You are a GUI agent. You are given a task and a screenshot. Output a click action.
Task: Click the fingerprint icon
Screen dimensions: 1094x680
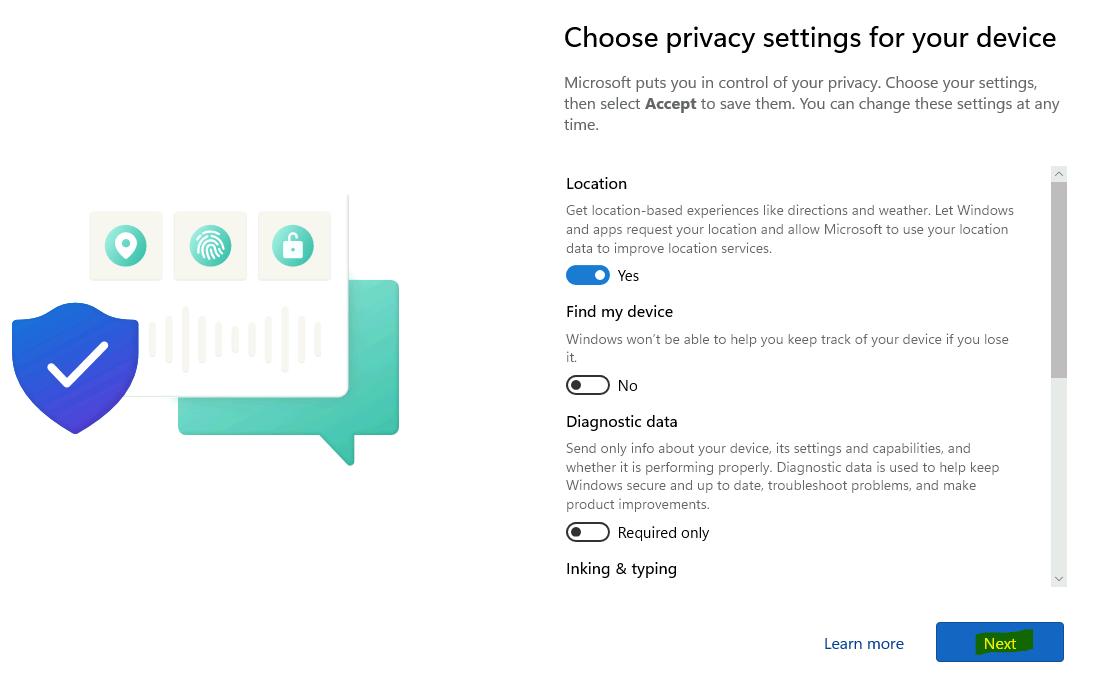[x=210, y=245]
